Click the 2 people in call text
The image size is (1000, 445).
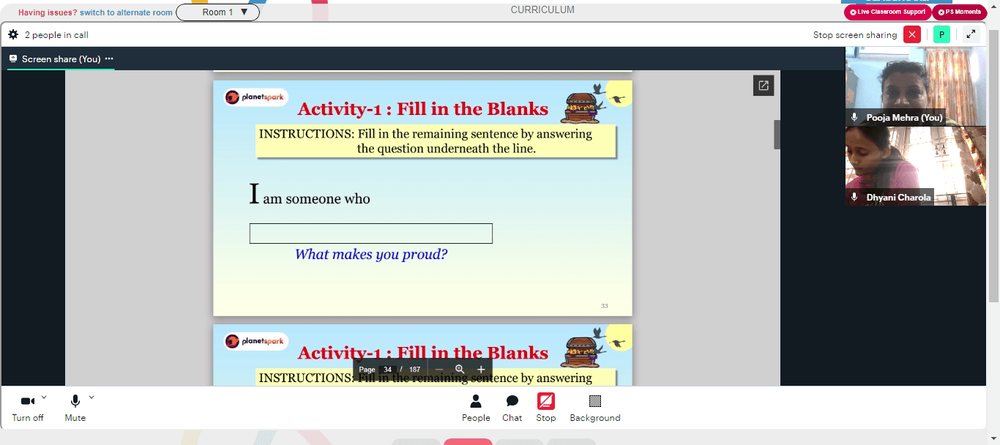pyautogui.click(x=56, y=35)
